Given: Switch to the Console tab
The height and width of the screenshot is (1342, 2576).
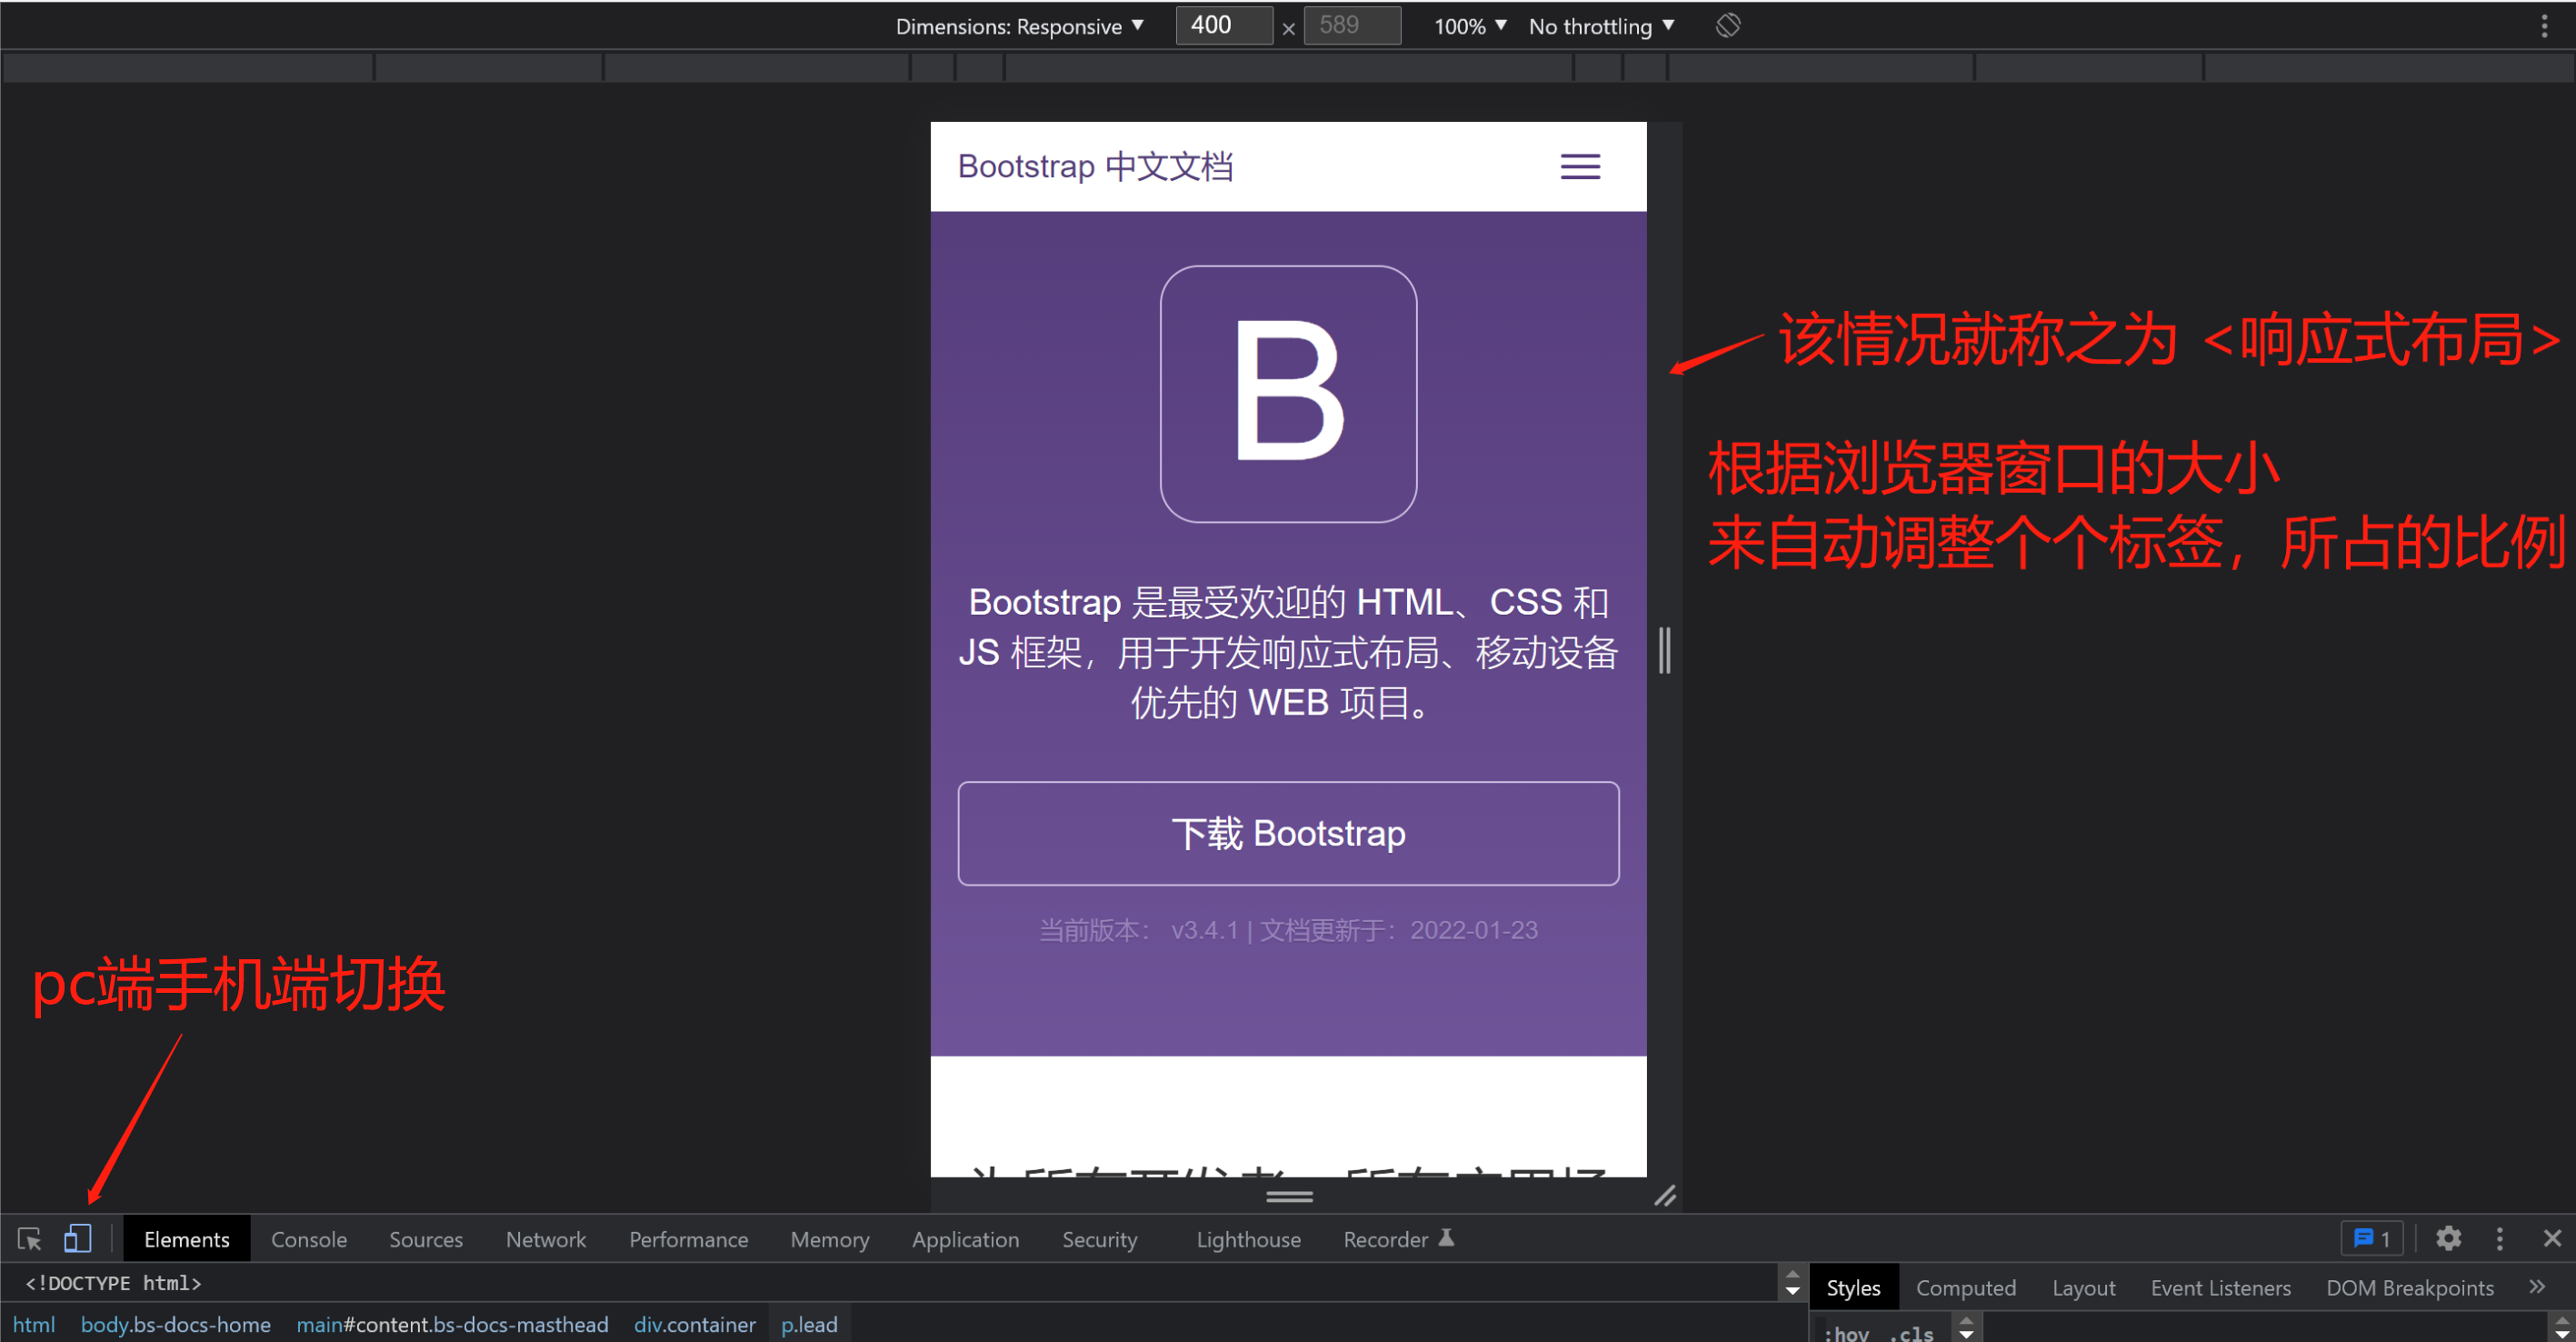Looking at the screenshot, I should coord(309,1239).
